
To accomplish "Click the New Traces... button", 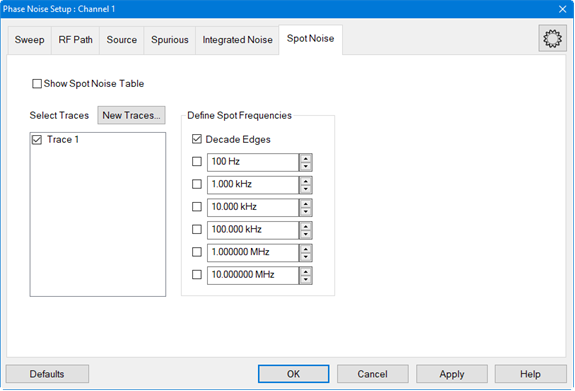I will [131, 115].
